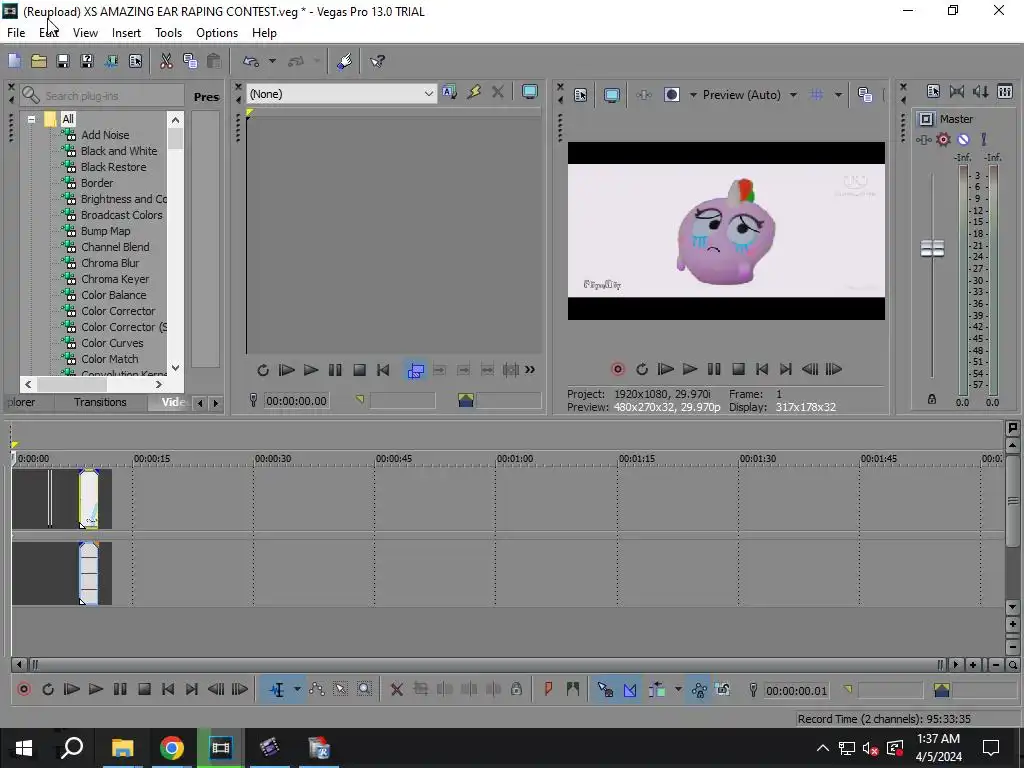Open Chrome from the taskbar
This screenshot has height=768, width=1024.
coord(171,748)
